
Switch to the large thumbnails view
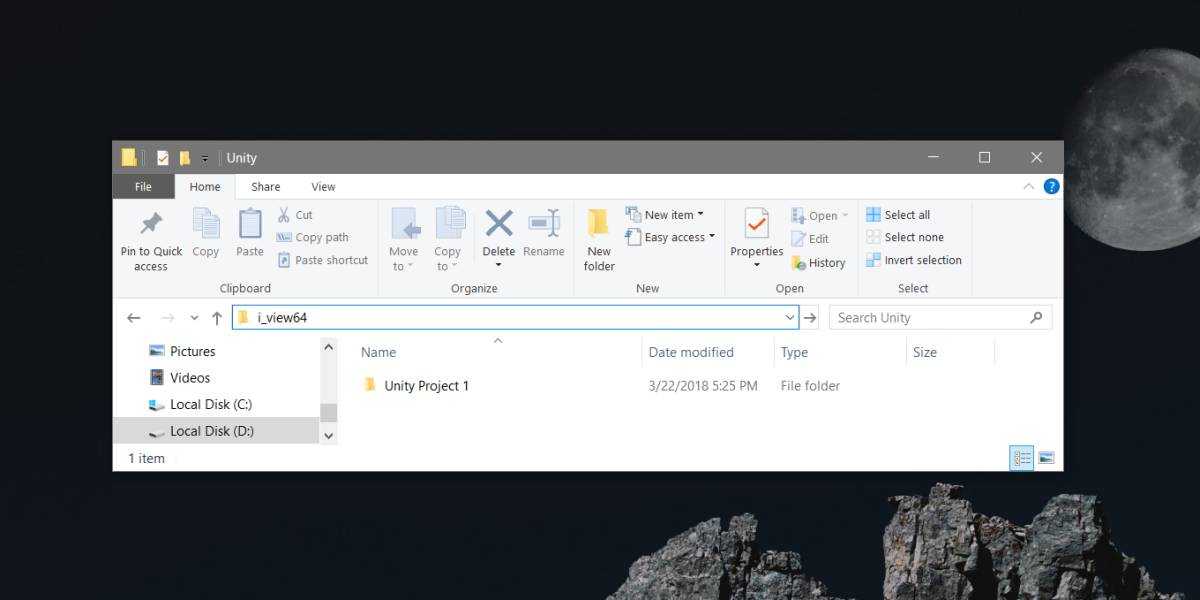coord(1046,458)
